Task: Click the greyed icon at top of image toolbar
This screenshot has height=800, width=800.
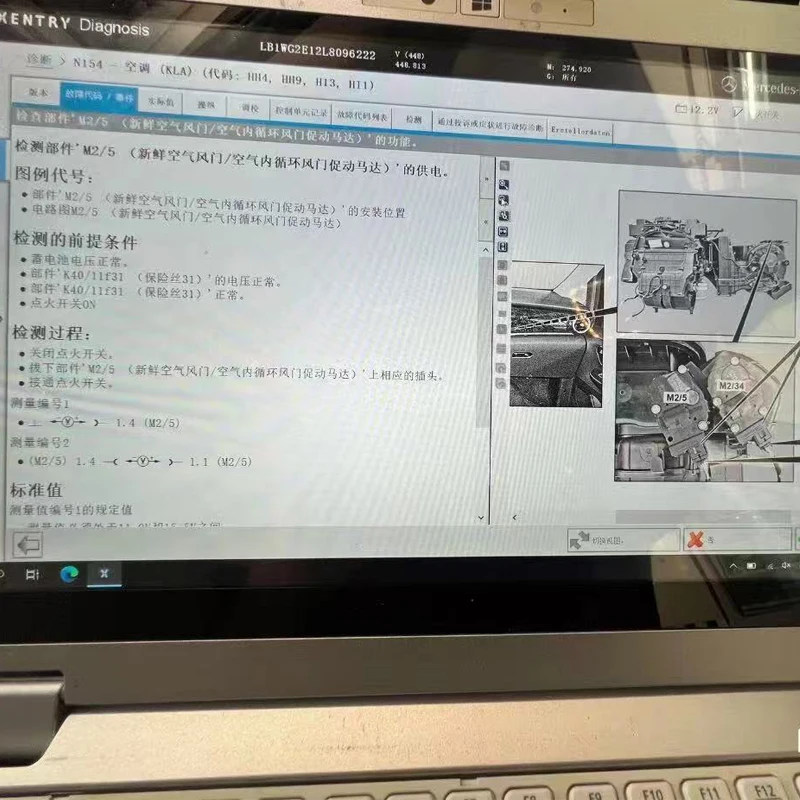Action: point(504,166)
